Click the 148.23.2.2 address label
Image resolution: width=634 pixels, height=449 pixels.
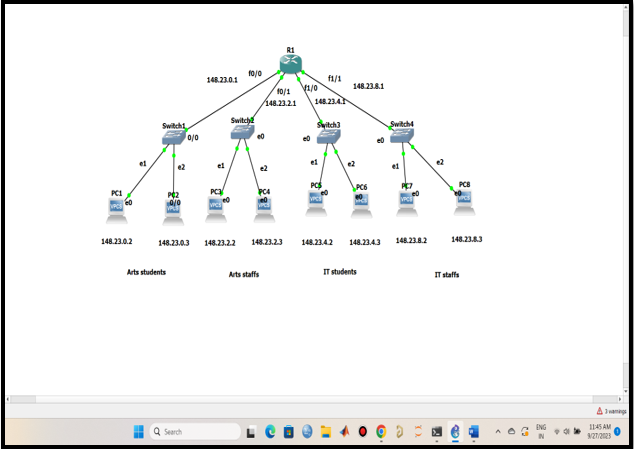click(220, 243)
